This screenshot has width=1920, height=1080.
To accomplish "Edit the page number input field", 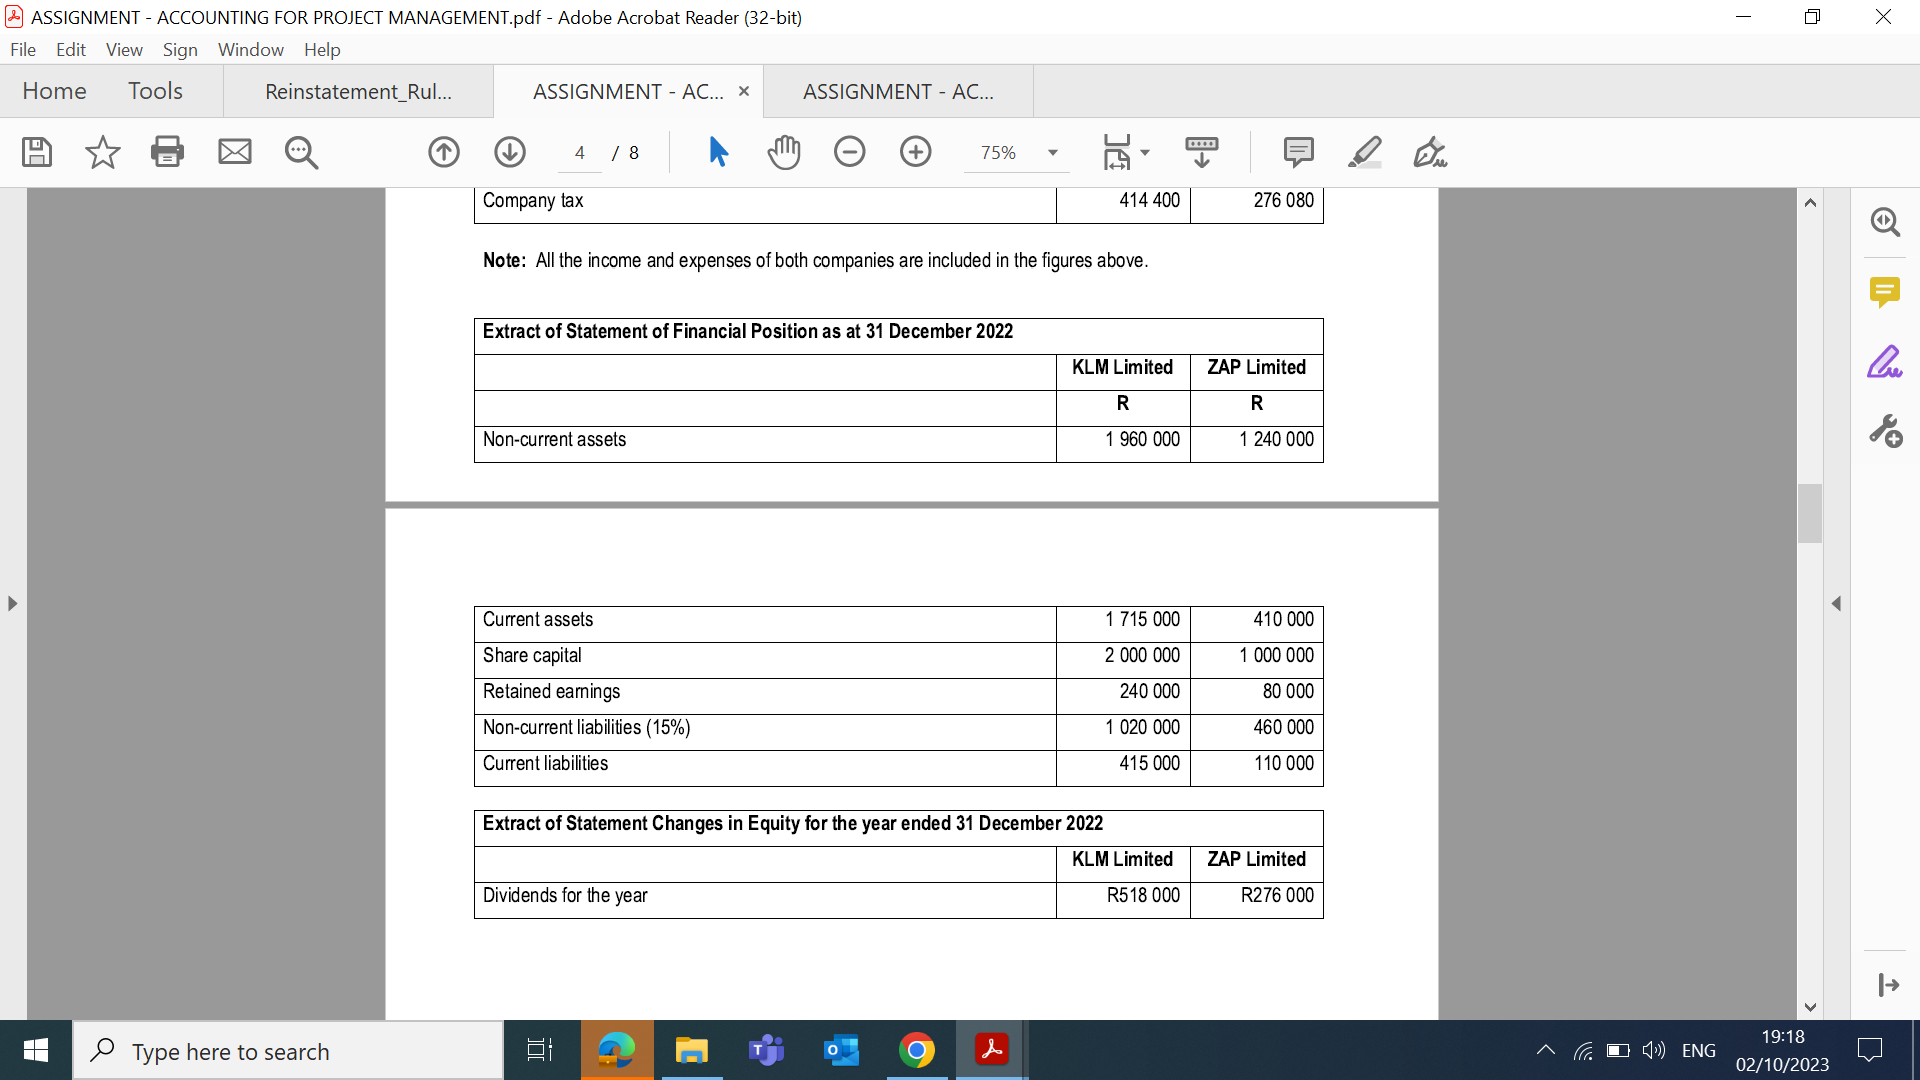I will pos(580,152).
